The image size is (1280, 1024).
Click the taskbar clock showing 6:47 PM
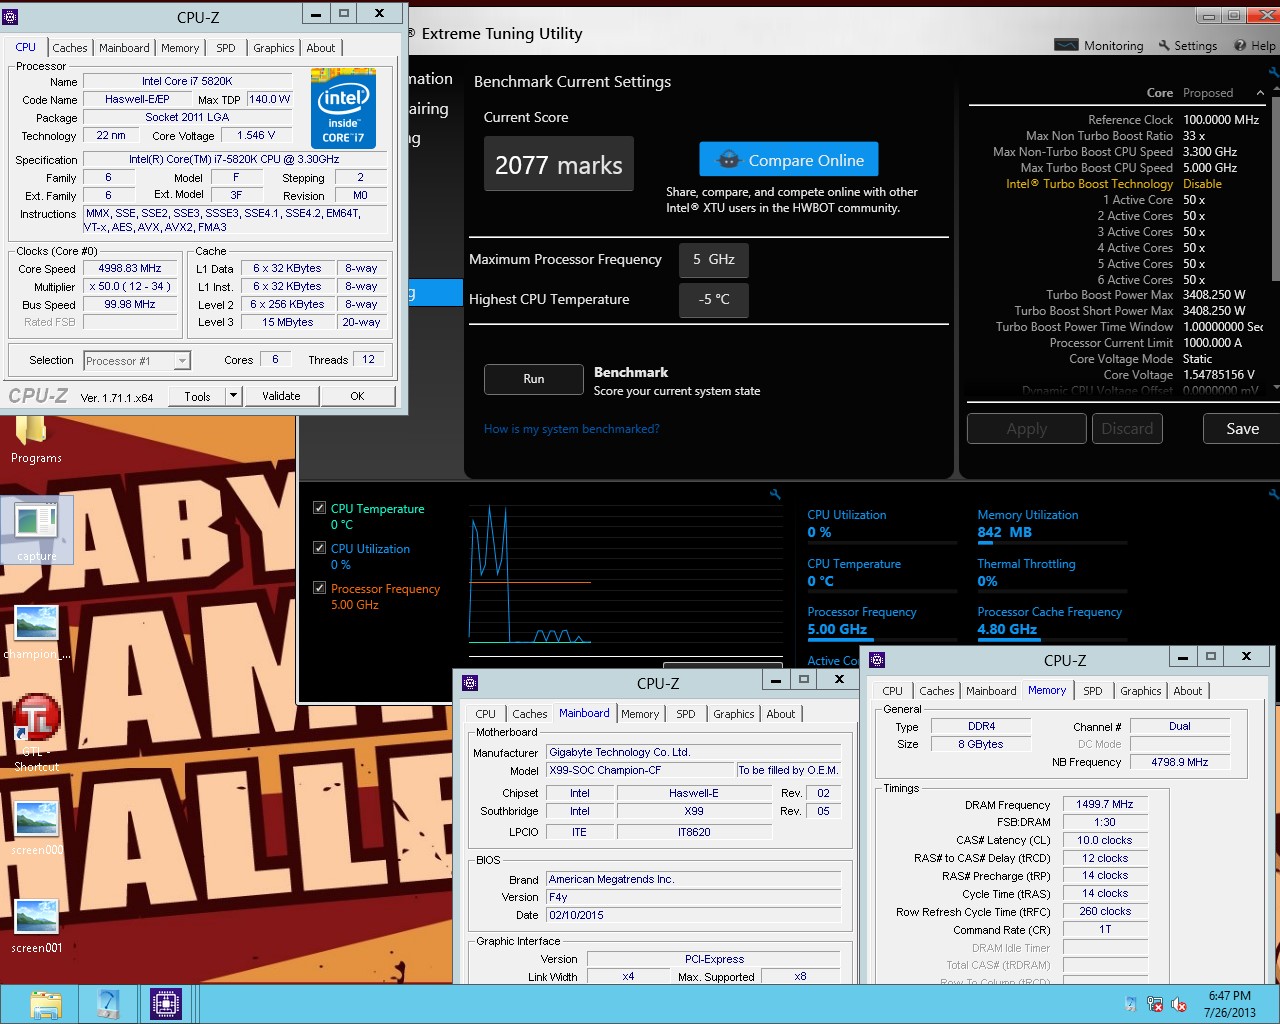1229,1004
